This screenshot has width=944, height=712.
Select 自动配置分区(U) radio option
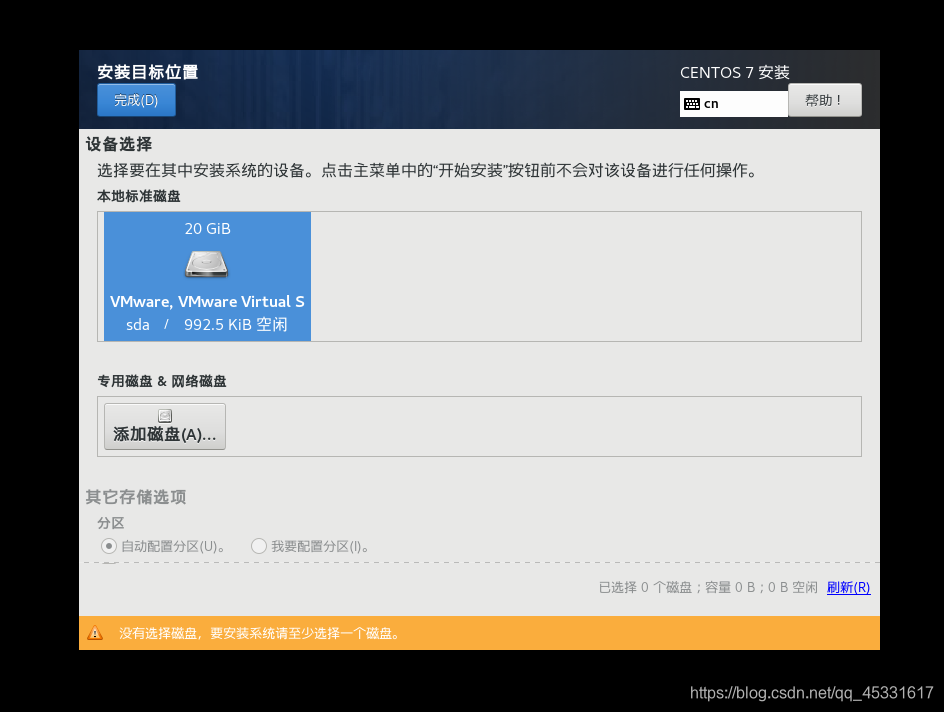pos(164,546)
